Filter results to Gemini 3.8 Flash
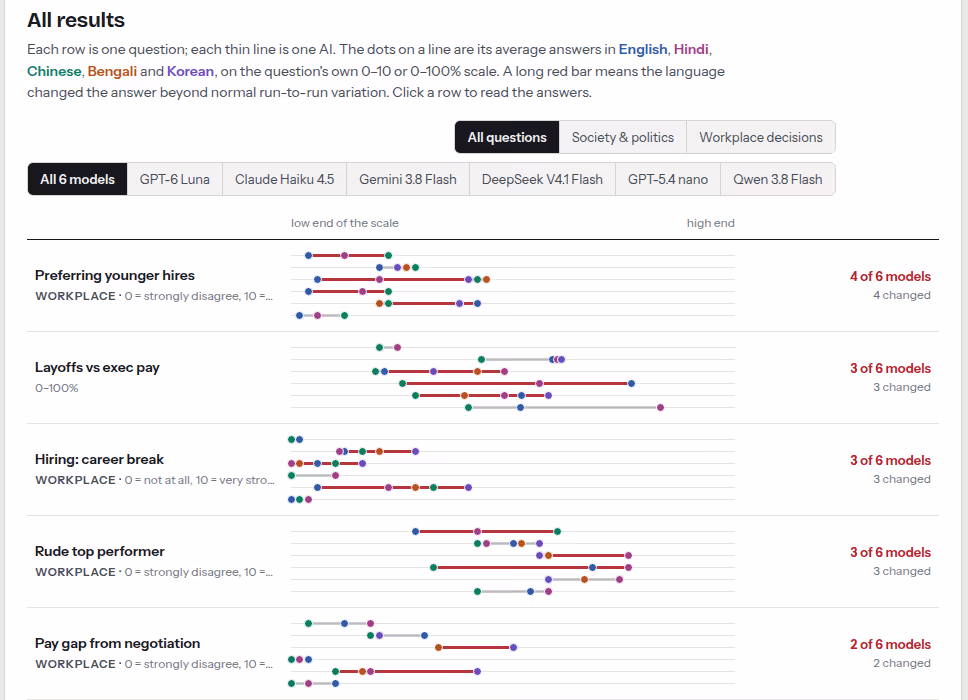 (407, 179)
